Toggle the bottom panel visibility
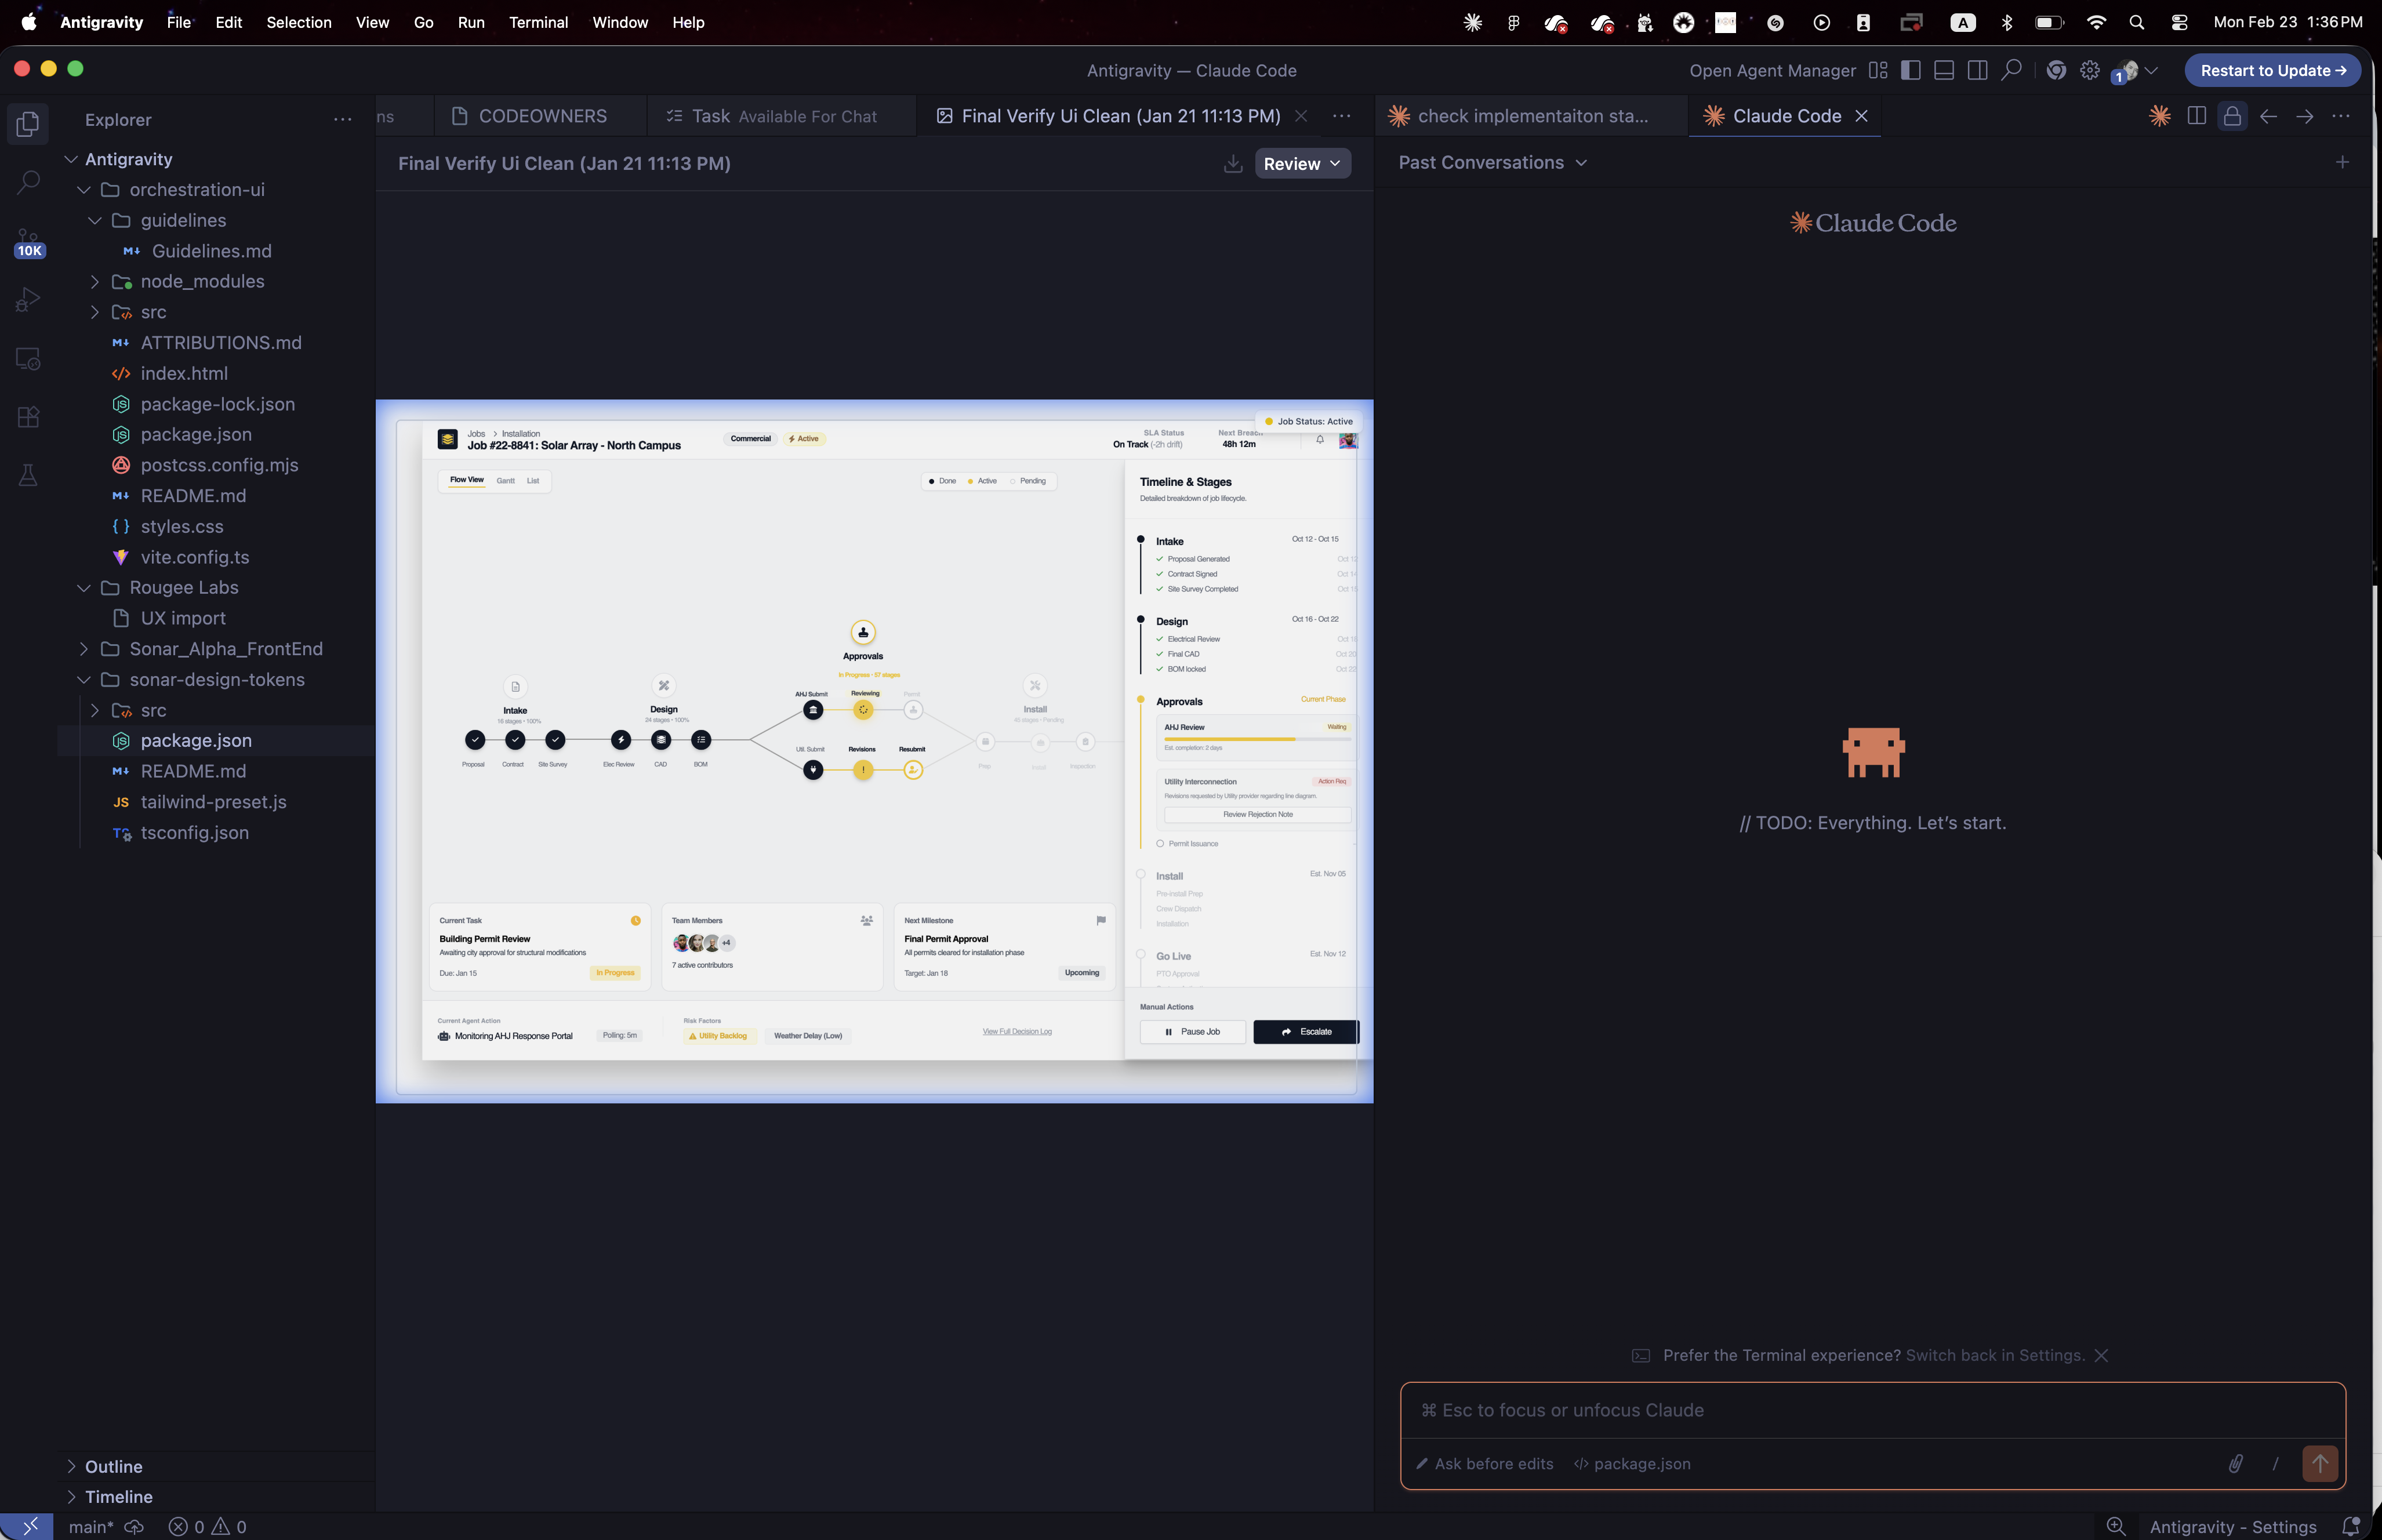2382x1540 pixels. click(x=1943, y=70)
